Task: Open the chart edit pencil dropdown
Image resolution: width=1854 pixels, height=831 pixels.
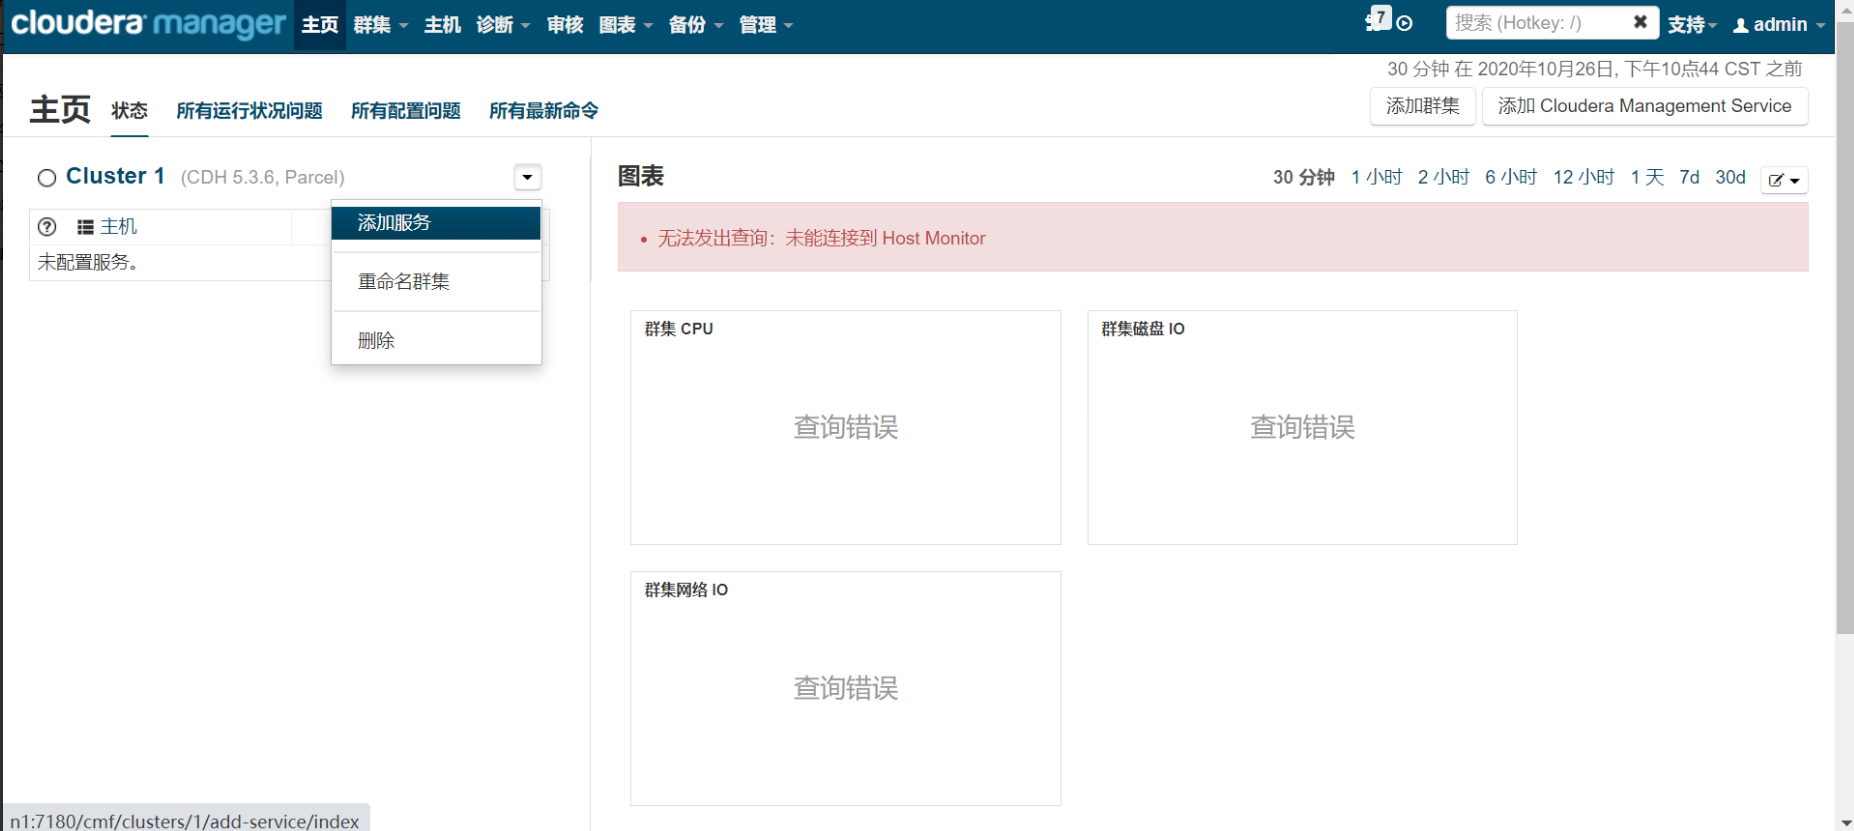Action: click(x=1784, y=180)
